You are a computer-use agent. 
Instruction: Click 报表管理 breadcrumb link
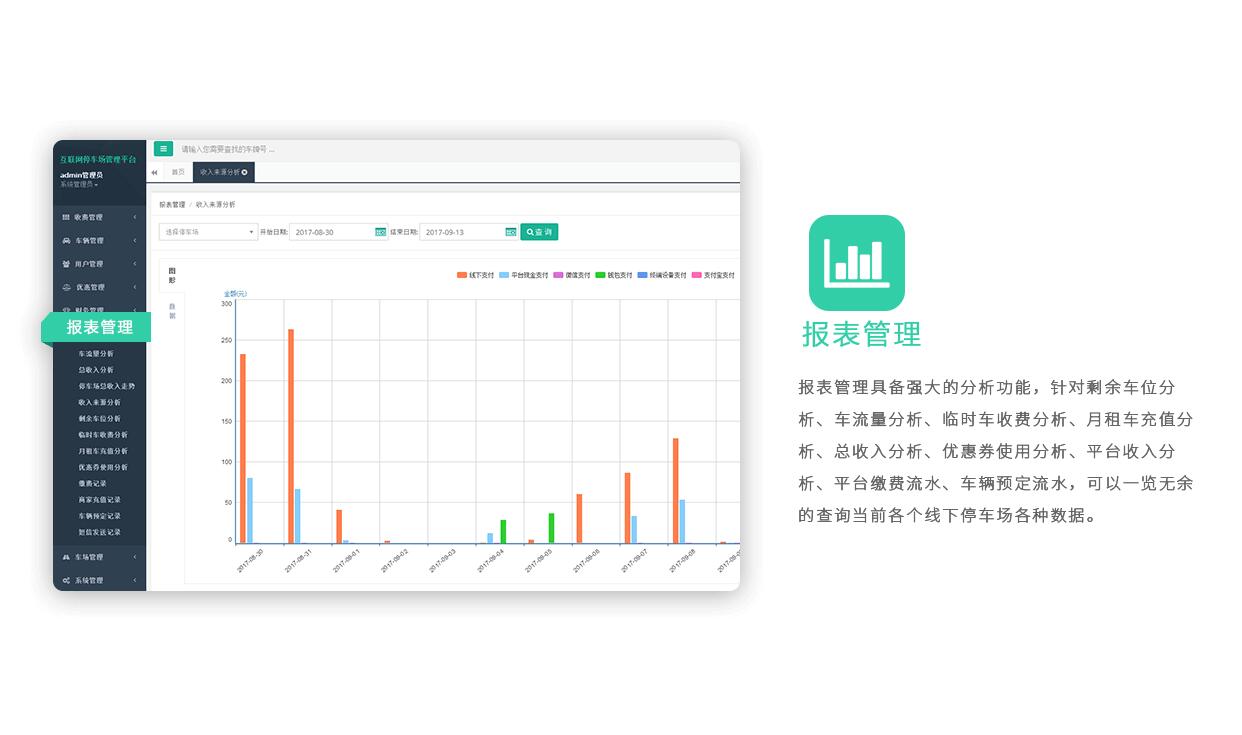(172, 204)
